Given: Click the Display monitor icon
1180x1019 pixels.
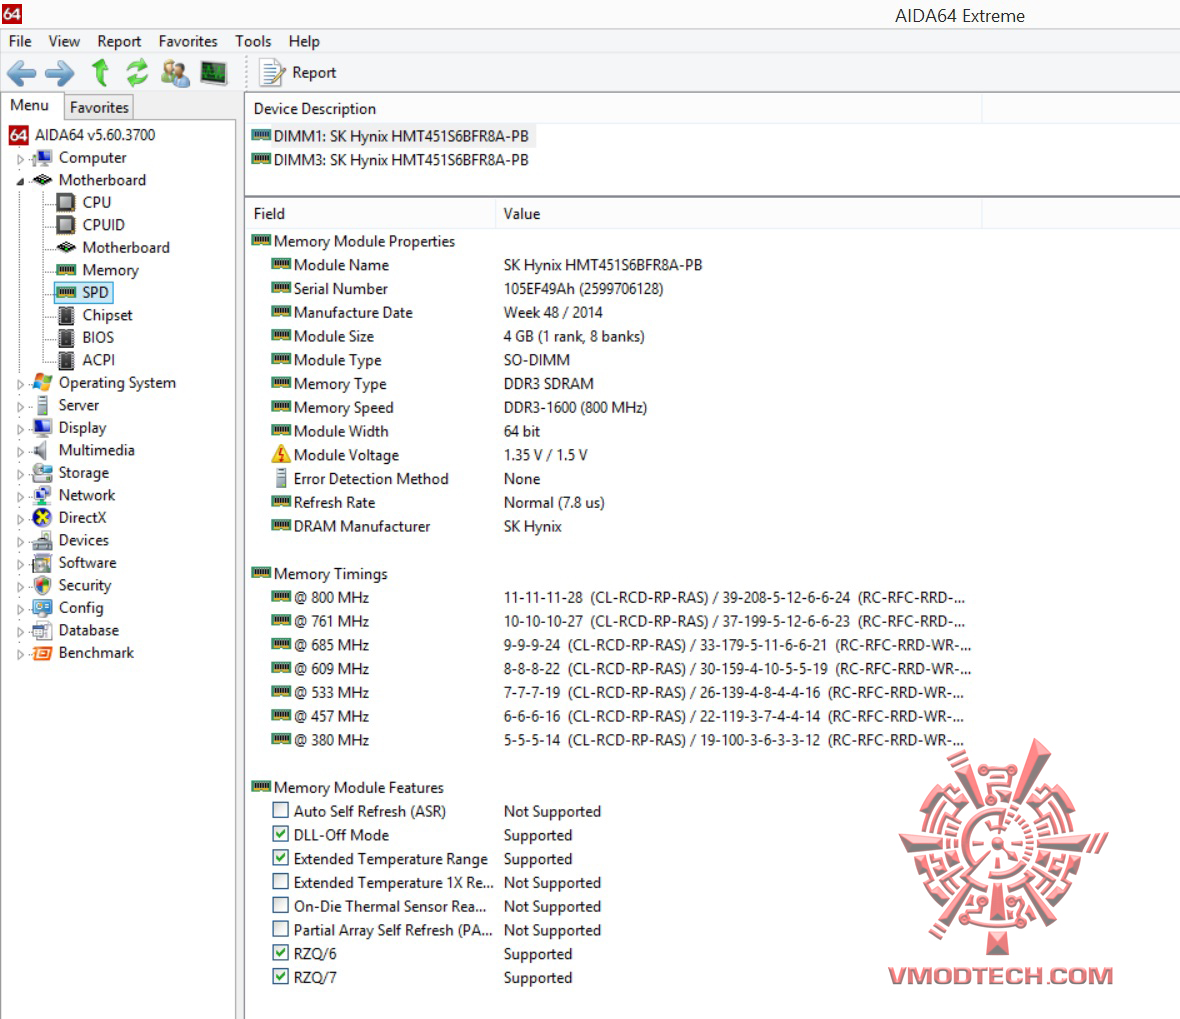Looking at the screenshot, I should 42,427.
